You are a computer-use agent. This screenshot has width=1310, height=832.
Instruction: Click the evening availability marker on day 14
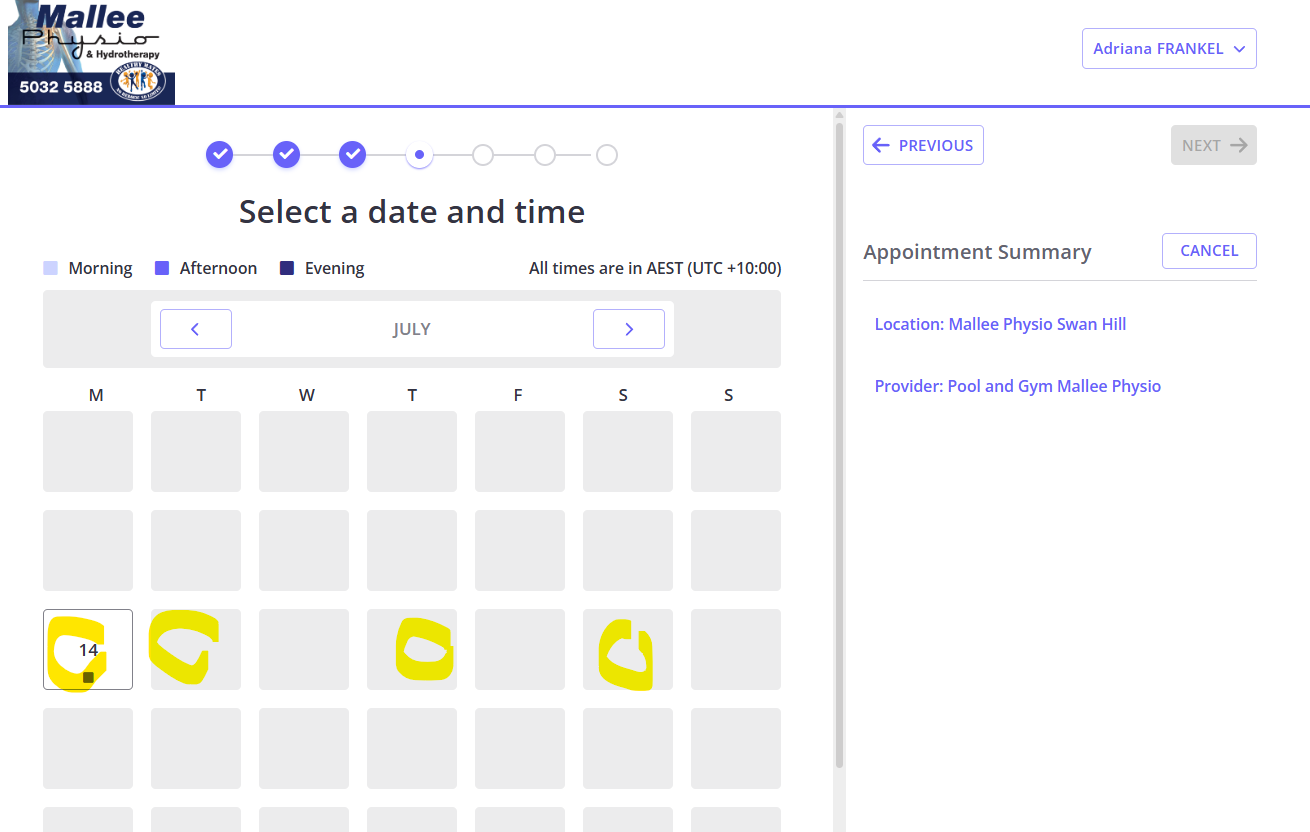coord(88,677)
